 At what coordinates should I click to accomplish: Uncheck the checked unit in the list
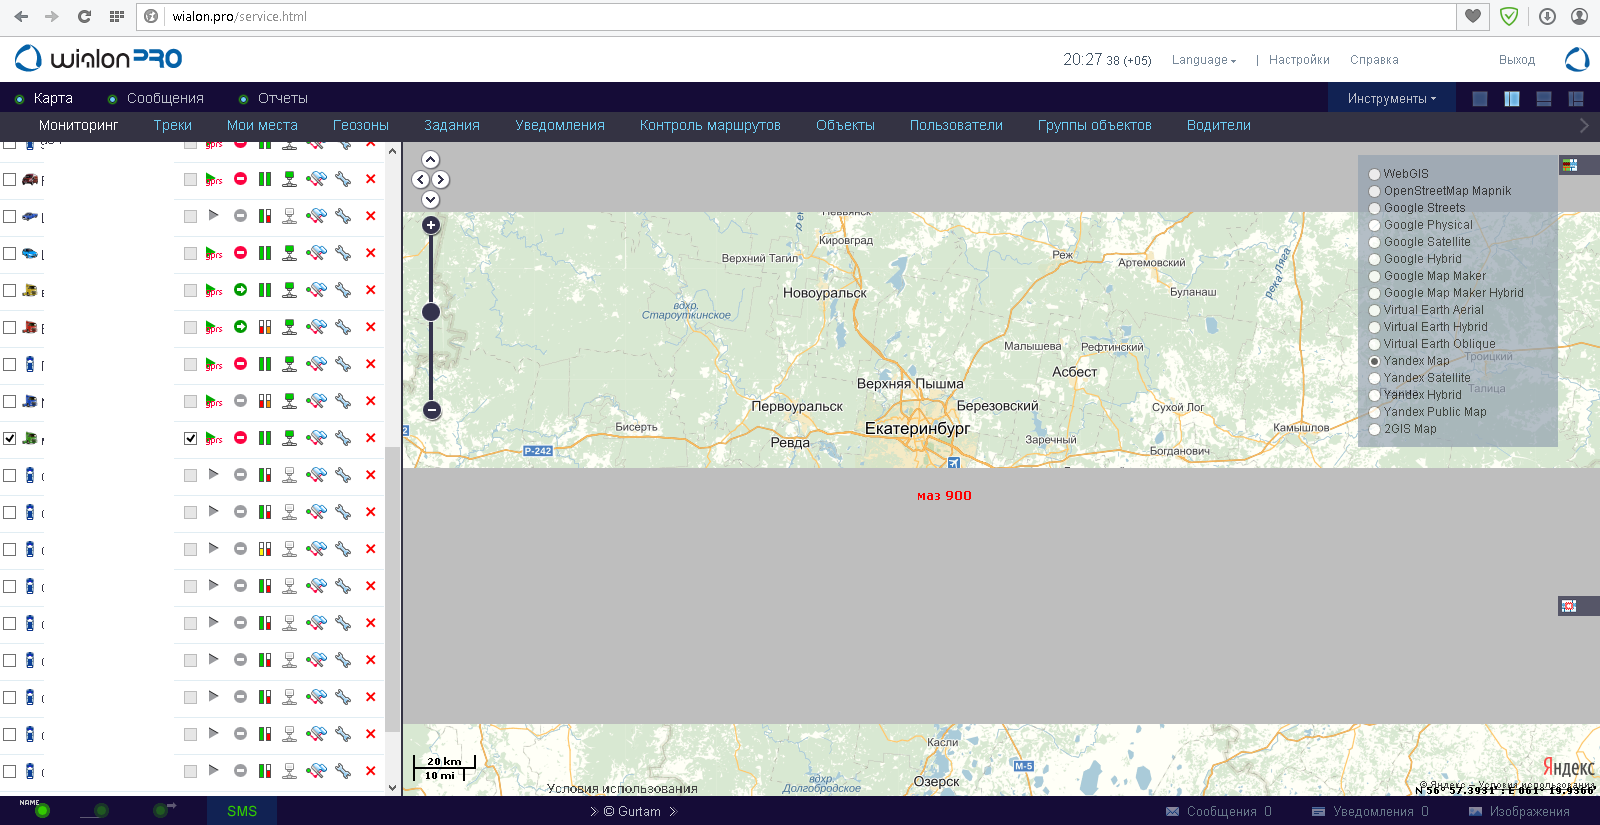pyautogui.click(x=10, y=438)
